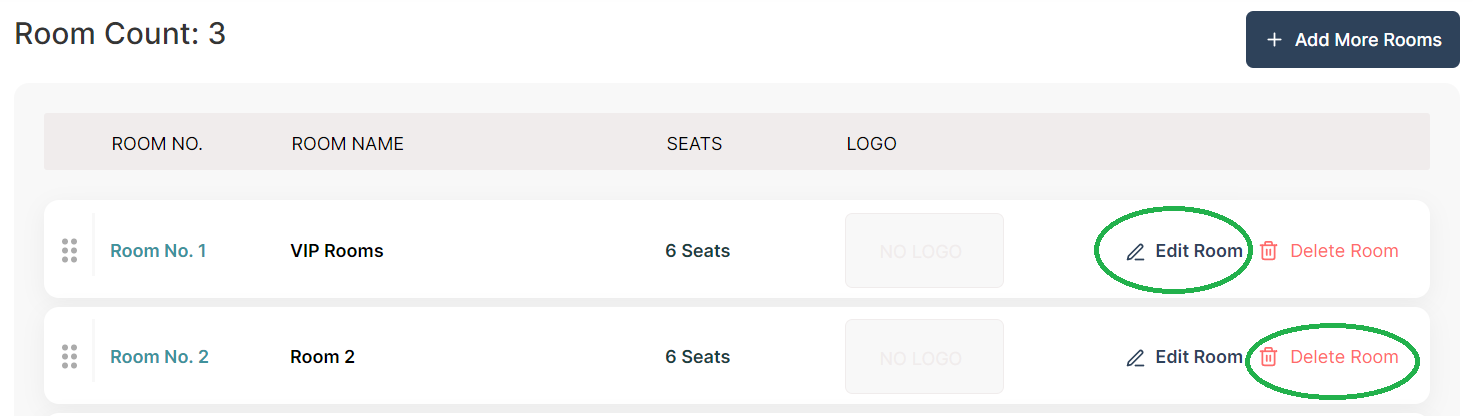Click the LOGO column header
Image resolution: width=1473 pixels, height=416 pixels.
[x=871, y=144]
